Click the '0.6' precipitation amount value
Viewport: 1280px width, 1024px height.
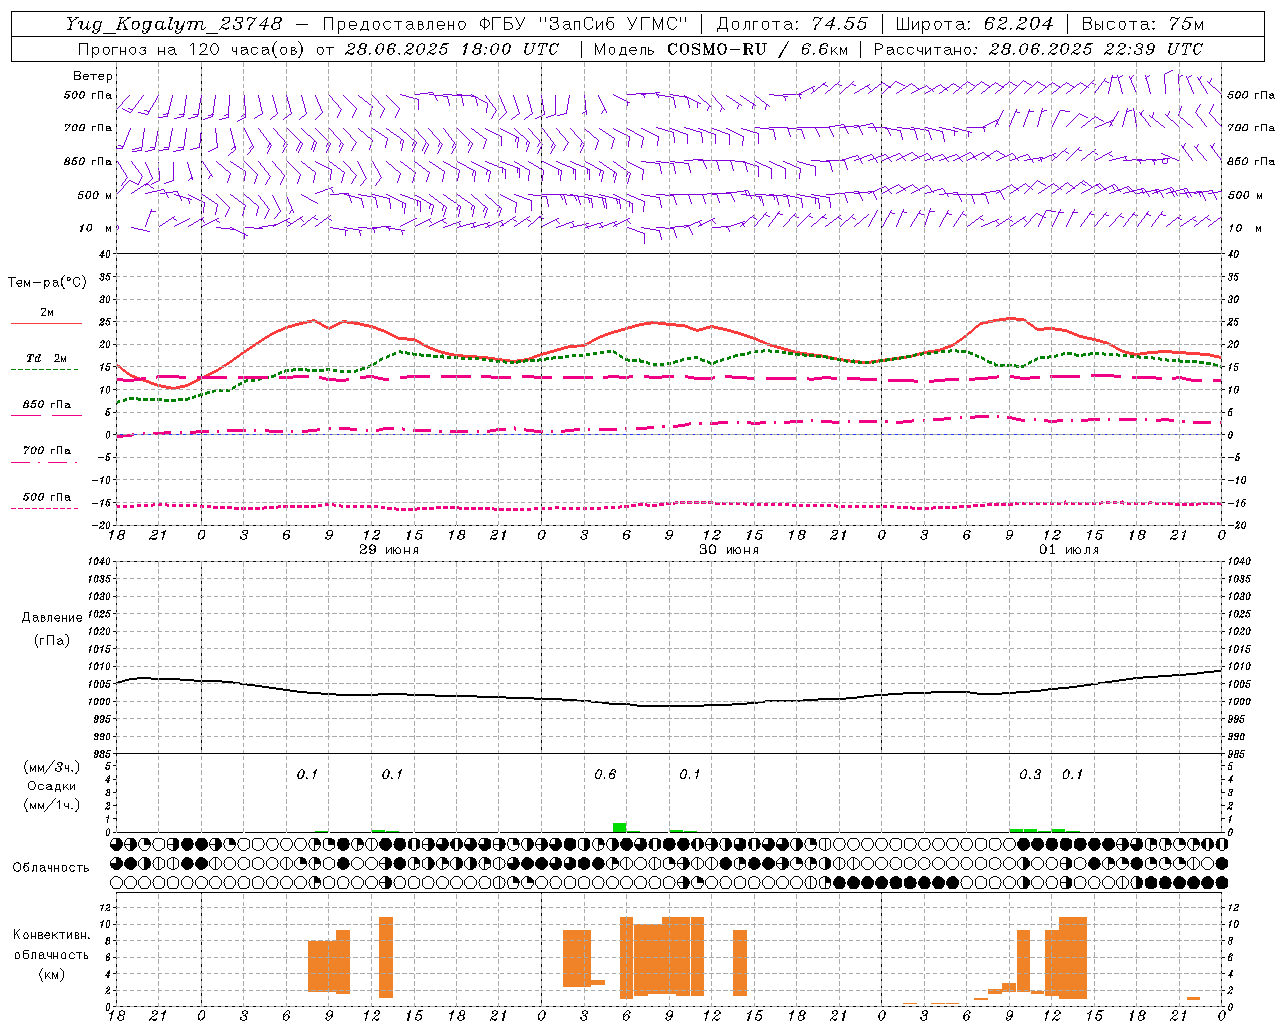point(605,775)
